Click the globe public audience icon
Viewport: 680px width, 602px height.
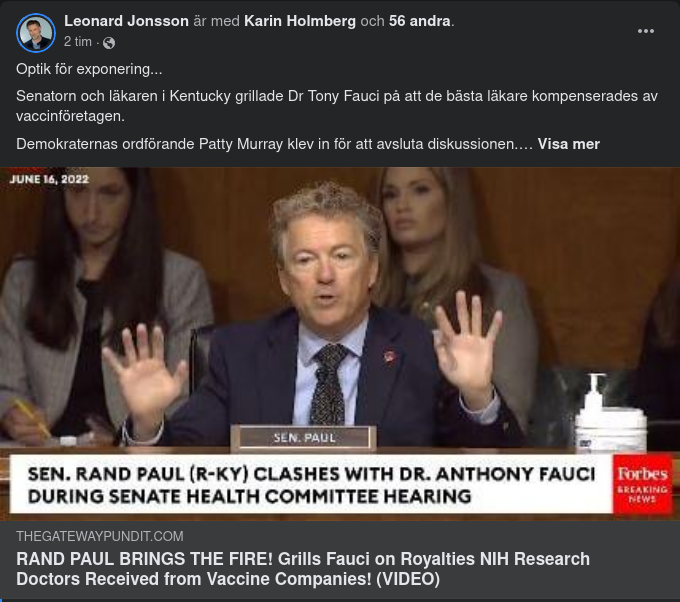tap(109, 43)
